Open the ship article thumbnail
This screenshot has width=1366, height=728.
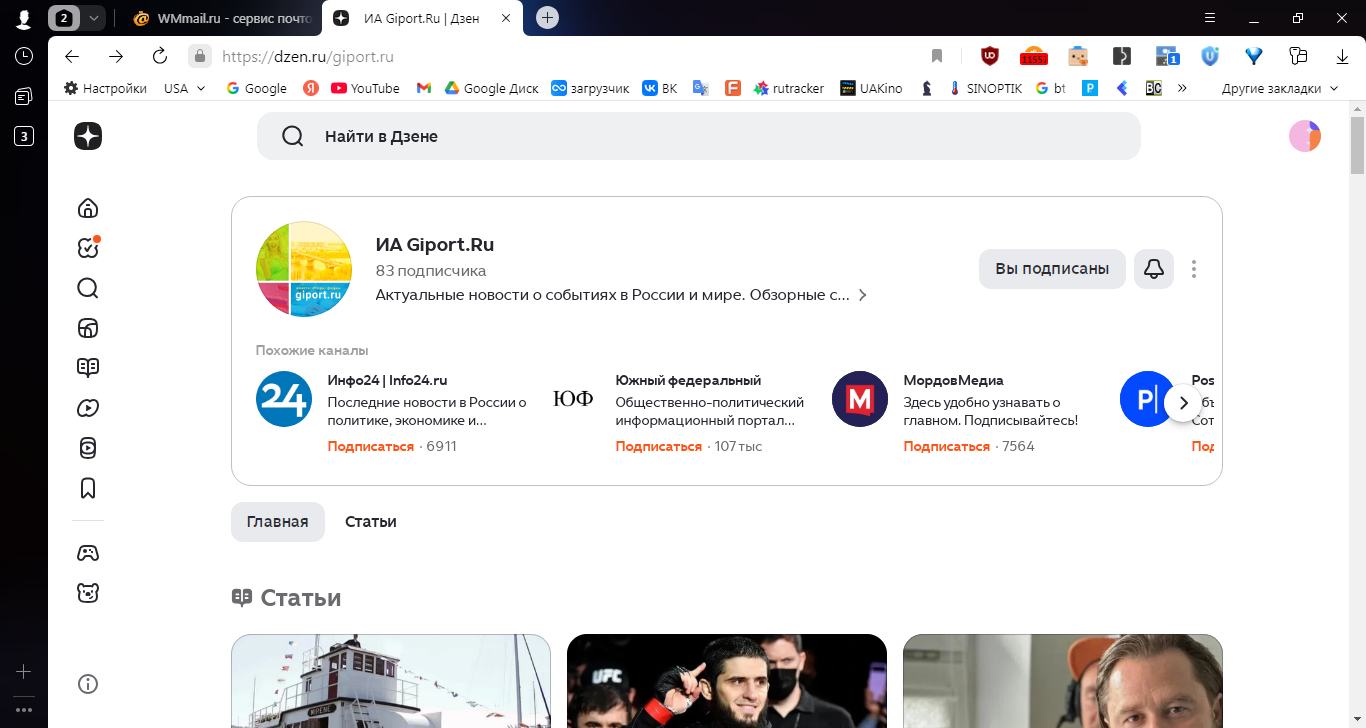click(391, 681)
